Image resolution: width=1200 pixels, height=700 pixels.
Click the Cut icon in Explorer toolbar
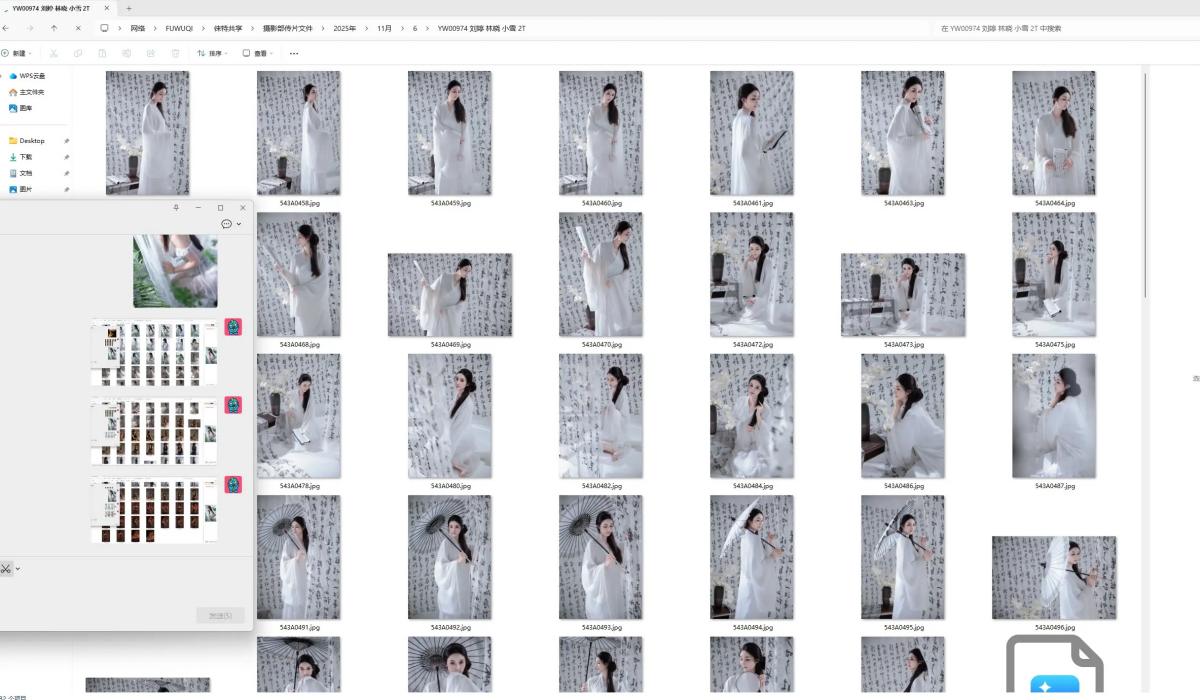pyautogui.click(x=52, y=53)
